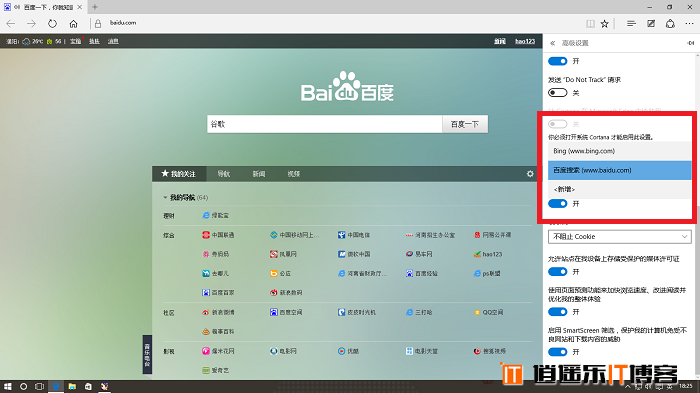Open the hao123 link in Baidu top bar
This screenshot has height=393, width=700.
point(525,41)
